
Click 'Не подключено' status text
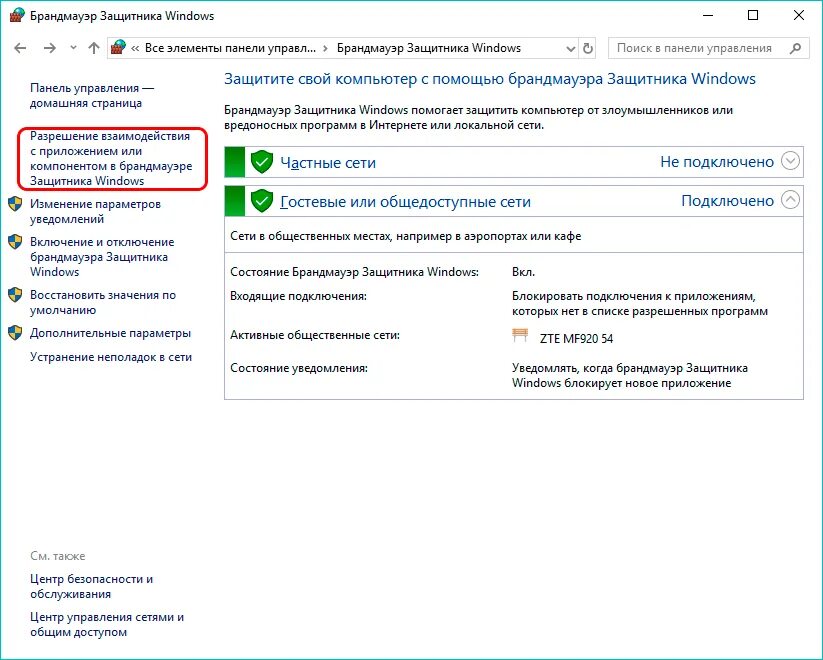tap(717, 162)
